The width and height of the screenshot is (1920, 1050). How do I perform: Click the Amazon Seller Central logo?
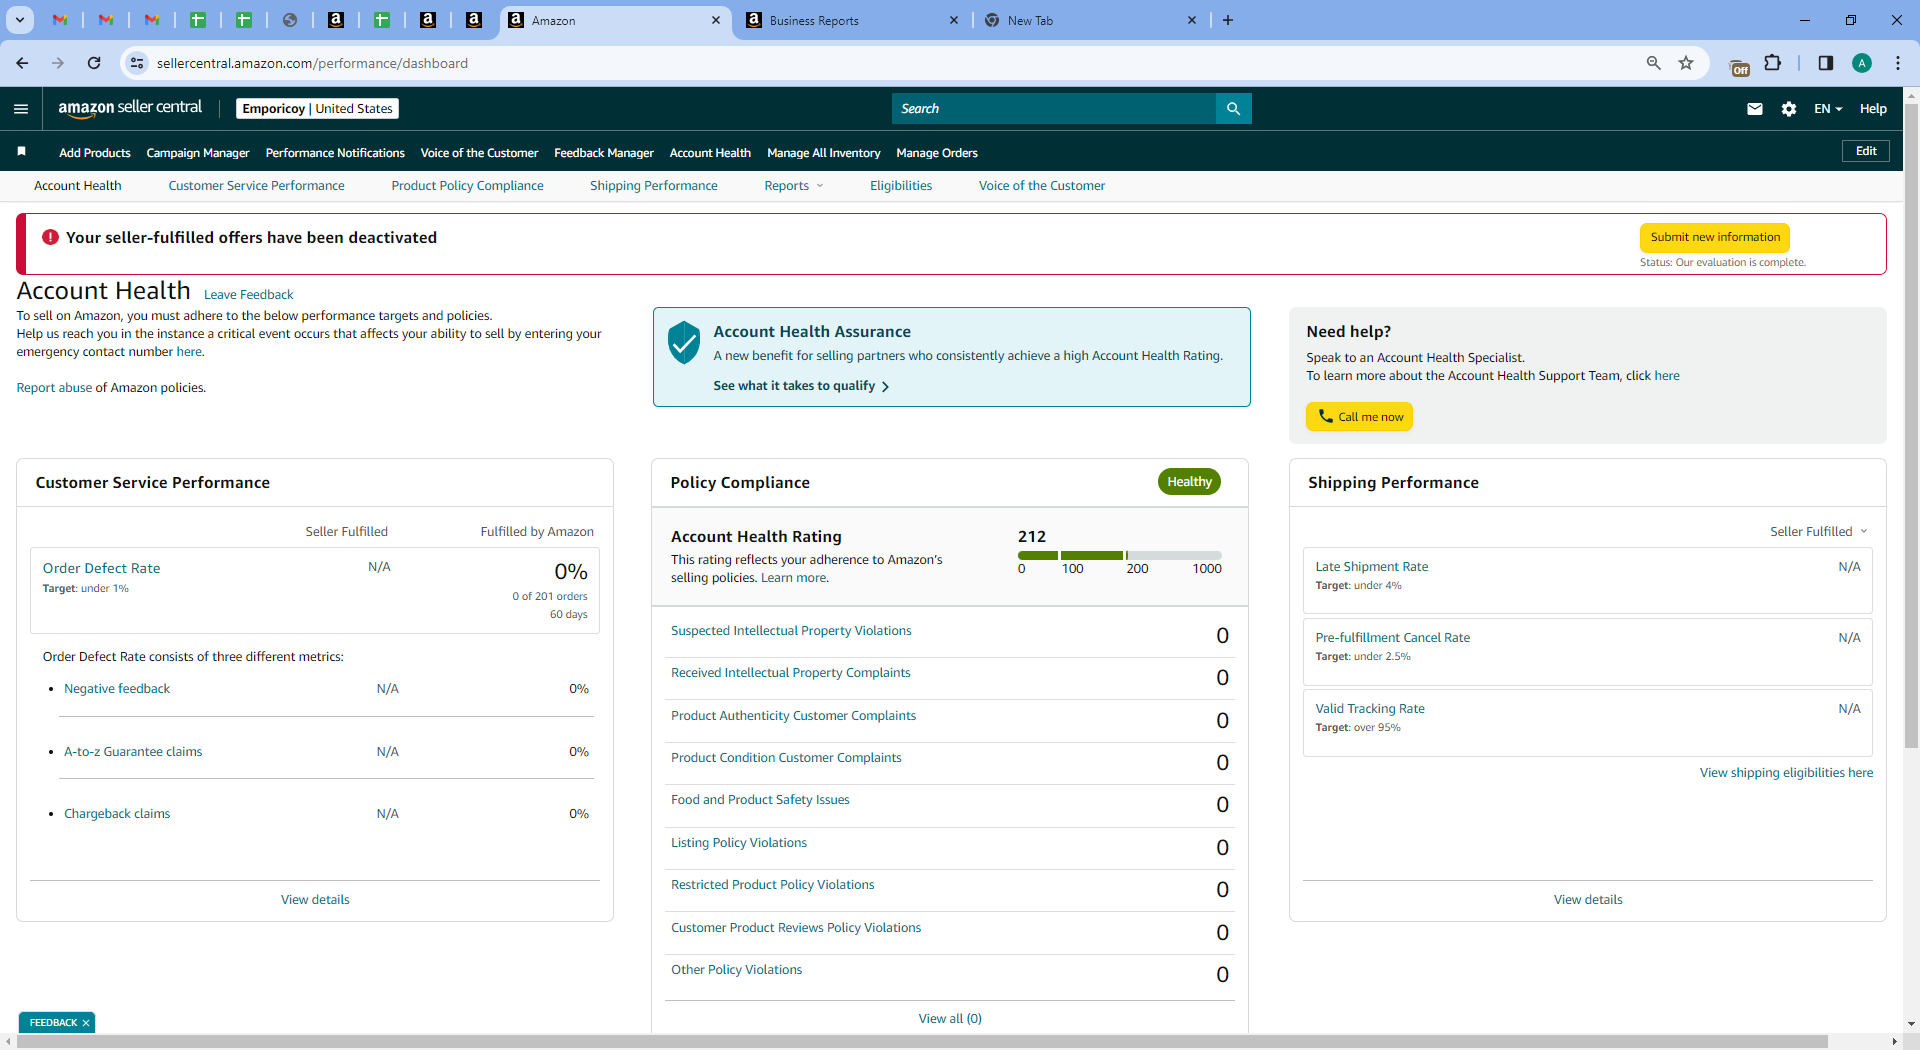point(130,108)
